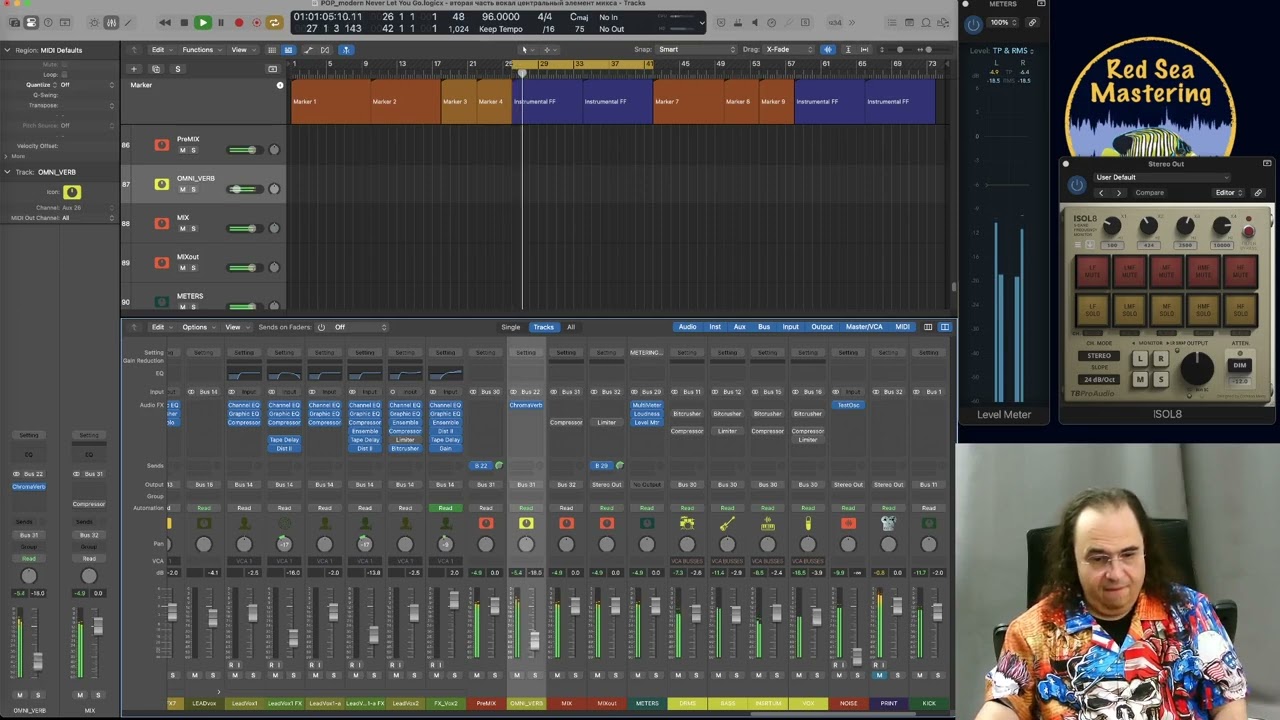This screenshot has width=1280, height=720.
Task: Click the add track plus button
Action: point(134,69)
